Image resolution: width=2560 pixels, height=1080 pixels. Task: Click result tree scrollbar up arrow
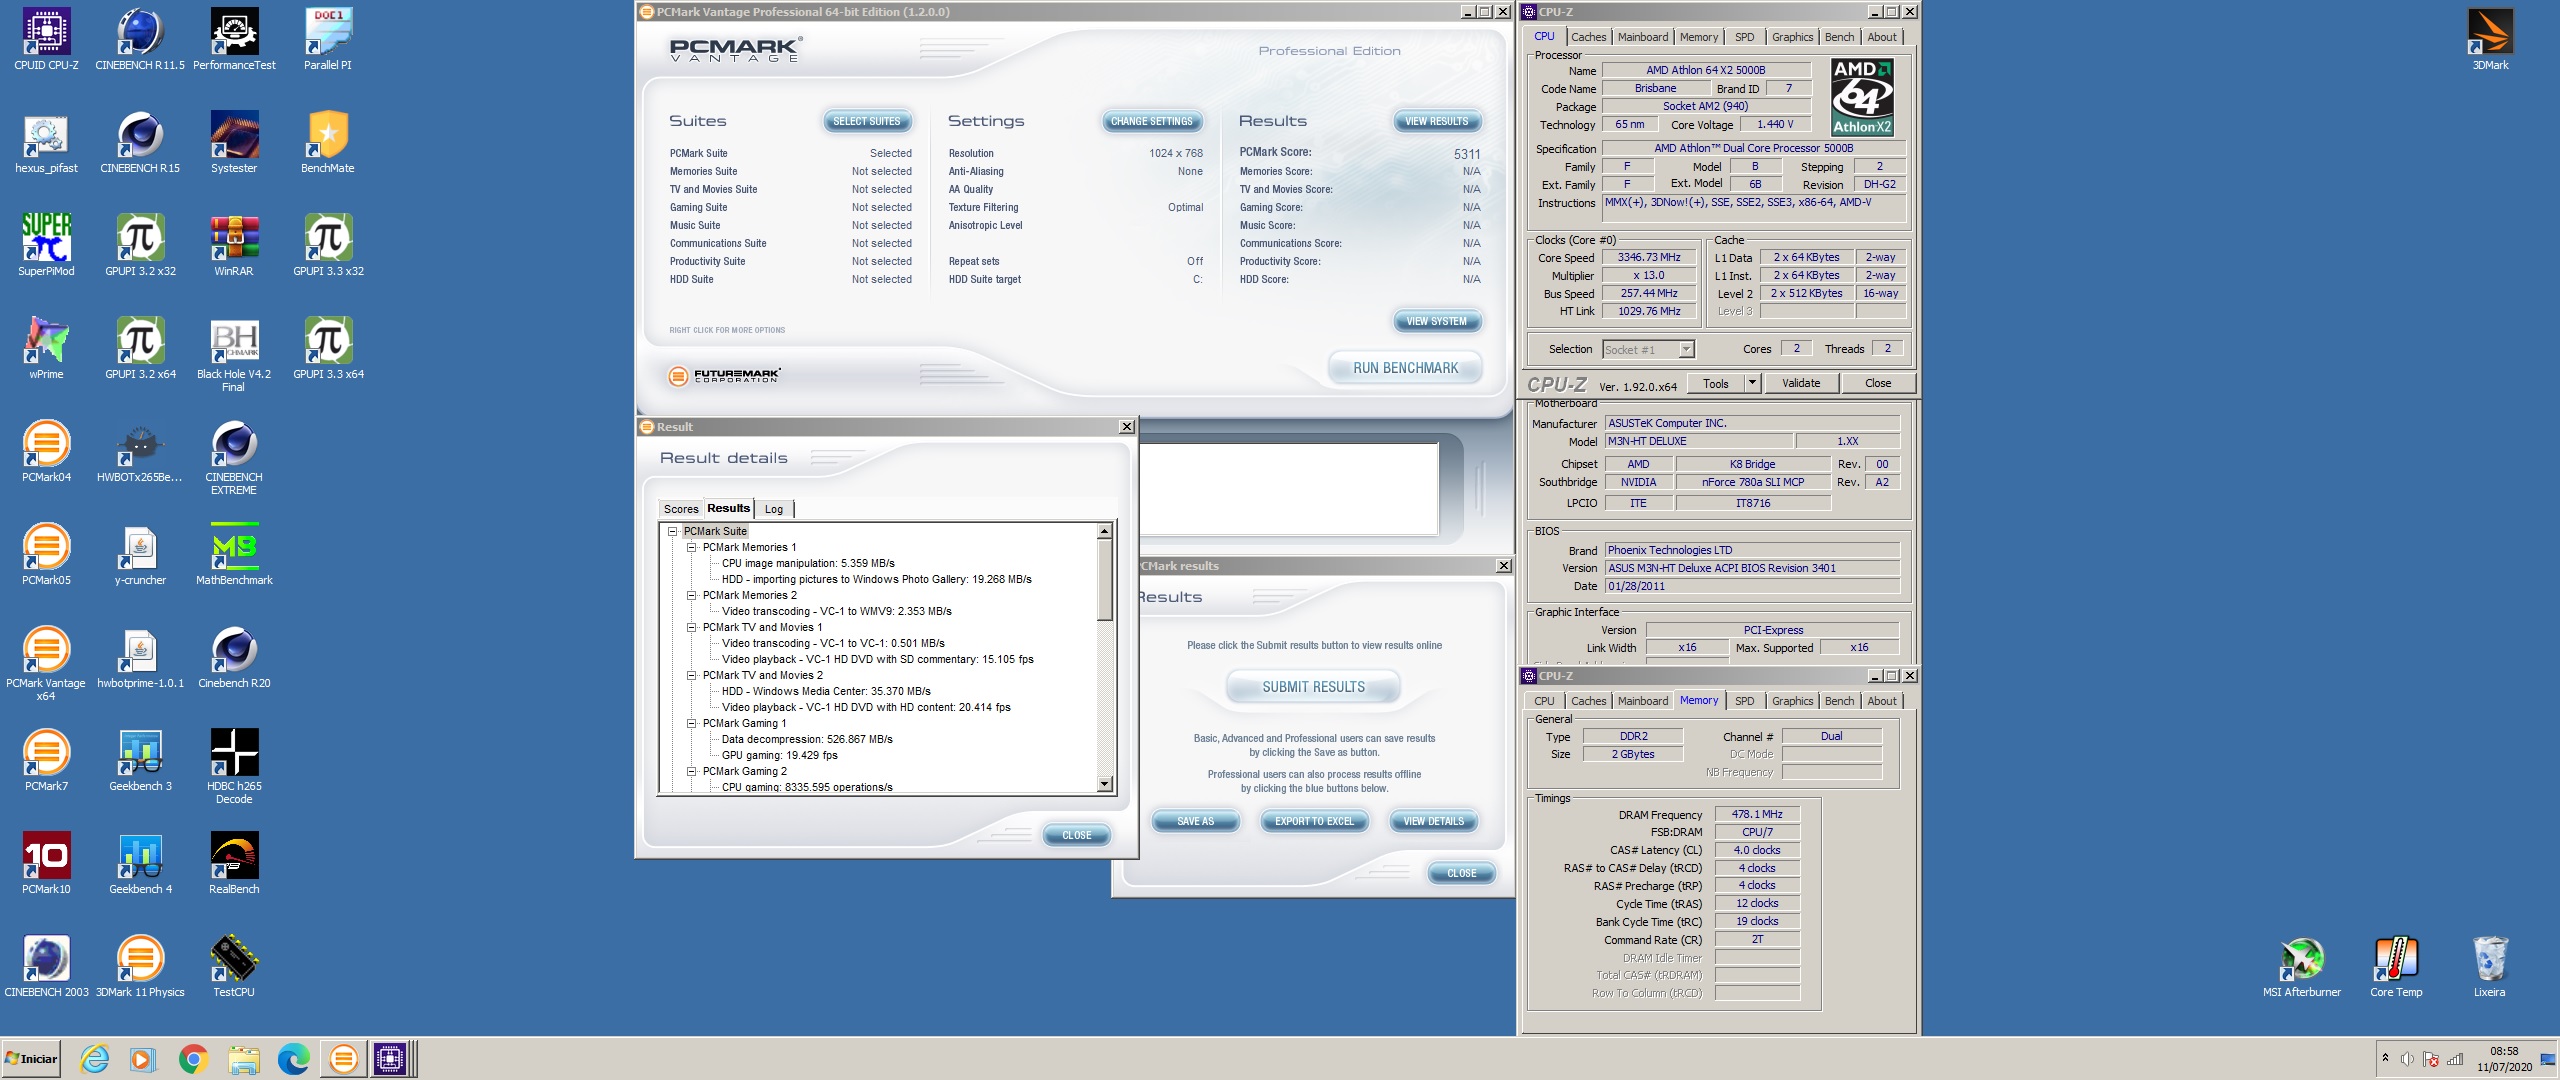(x=1105, y=532)
